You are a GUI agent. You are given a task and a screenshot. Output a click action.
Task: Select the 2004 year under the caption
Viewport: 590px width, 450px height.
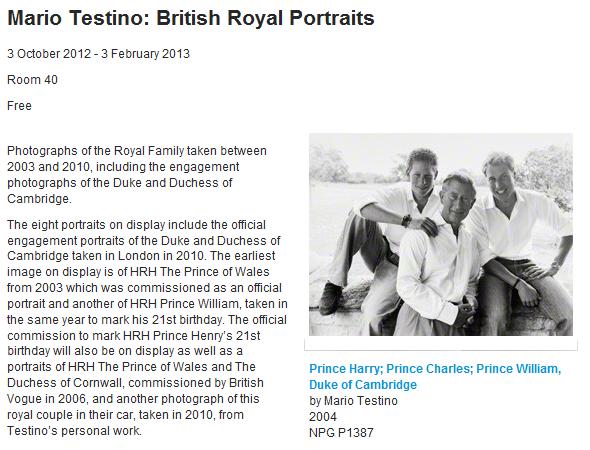[x=323, y=417]
